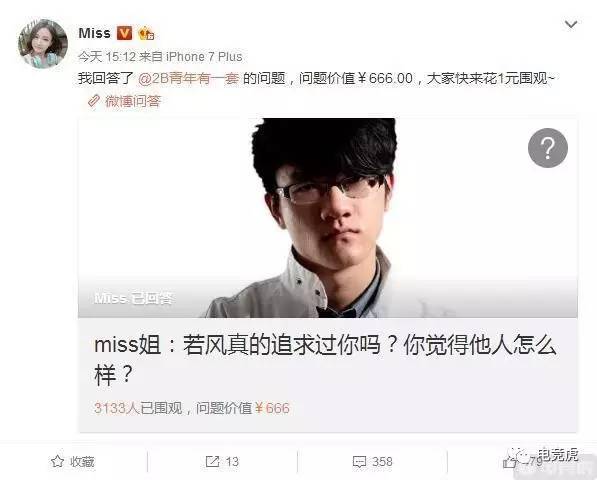The image size is (597, 480).
Task: Click the gray question mark circle icon
Action: (548, 148)
